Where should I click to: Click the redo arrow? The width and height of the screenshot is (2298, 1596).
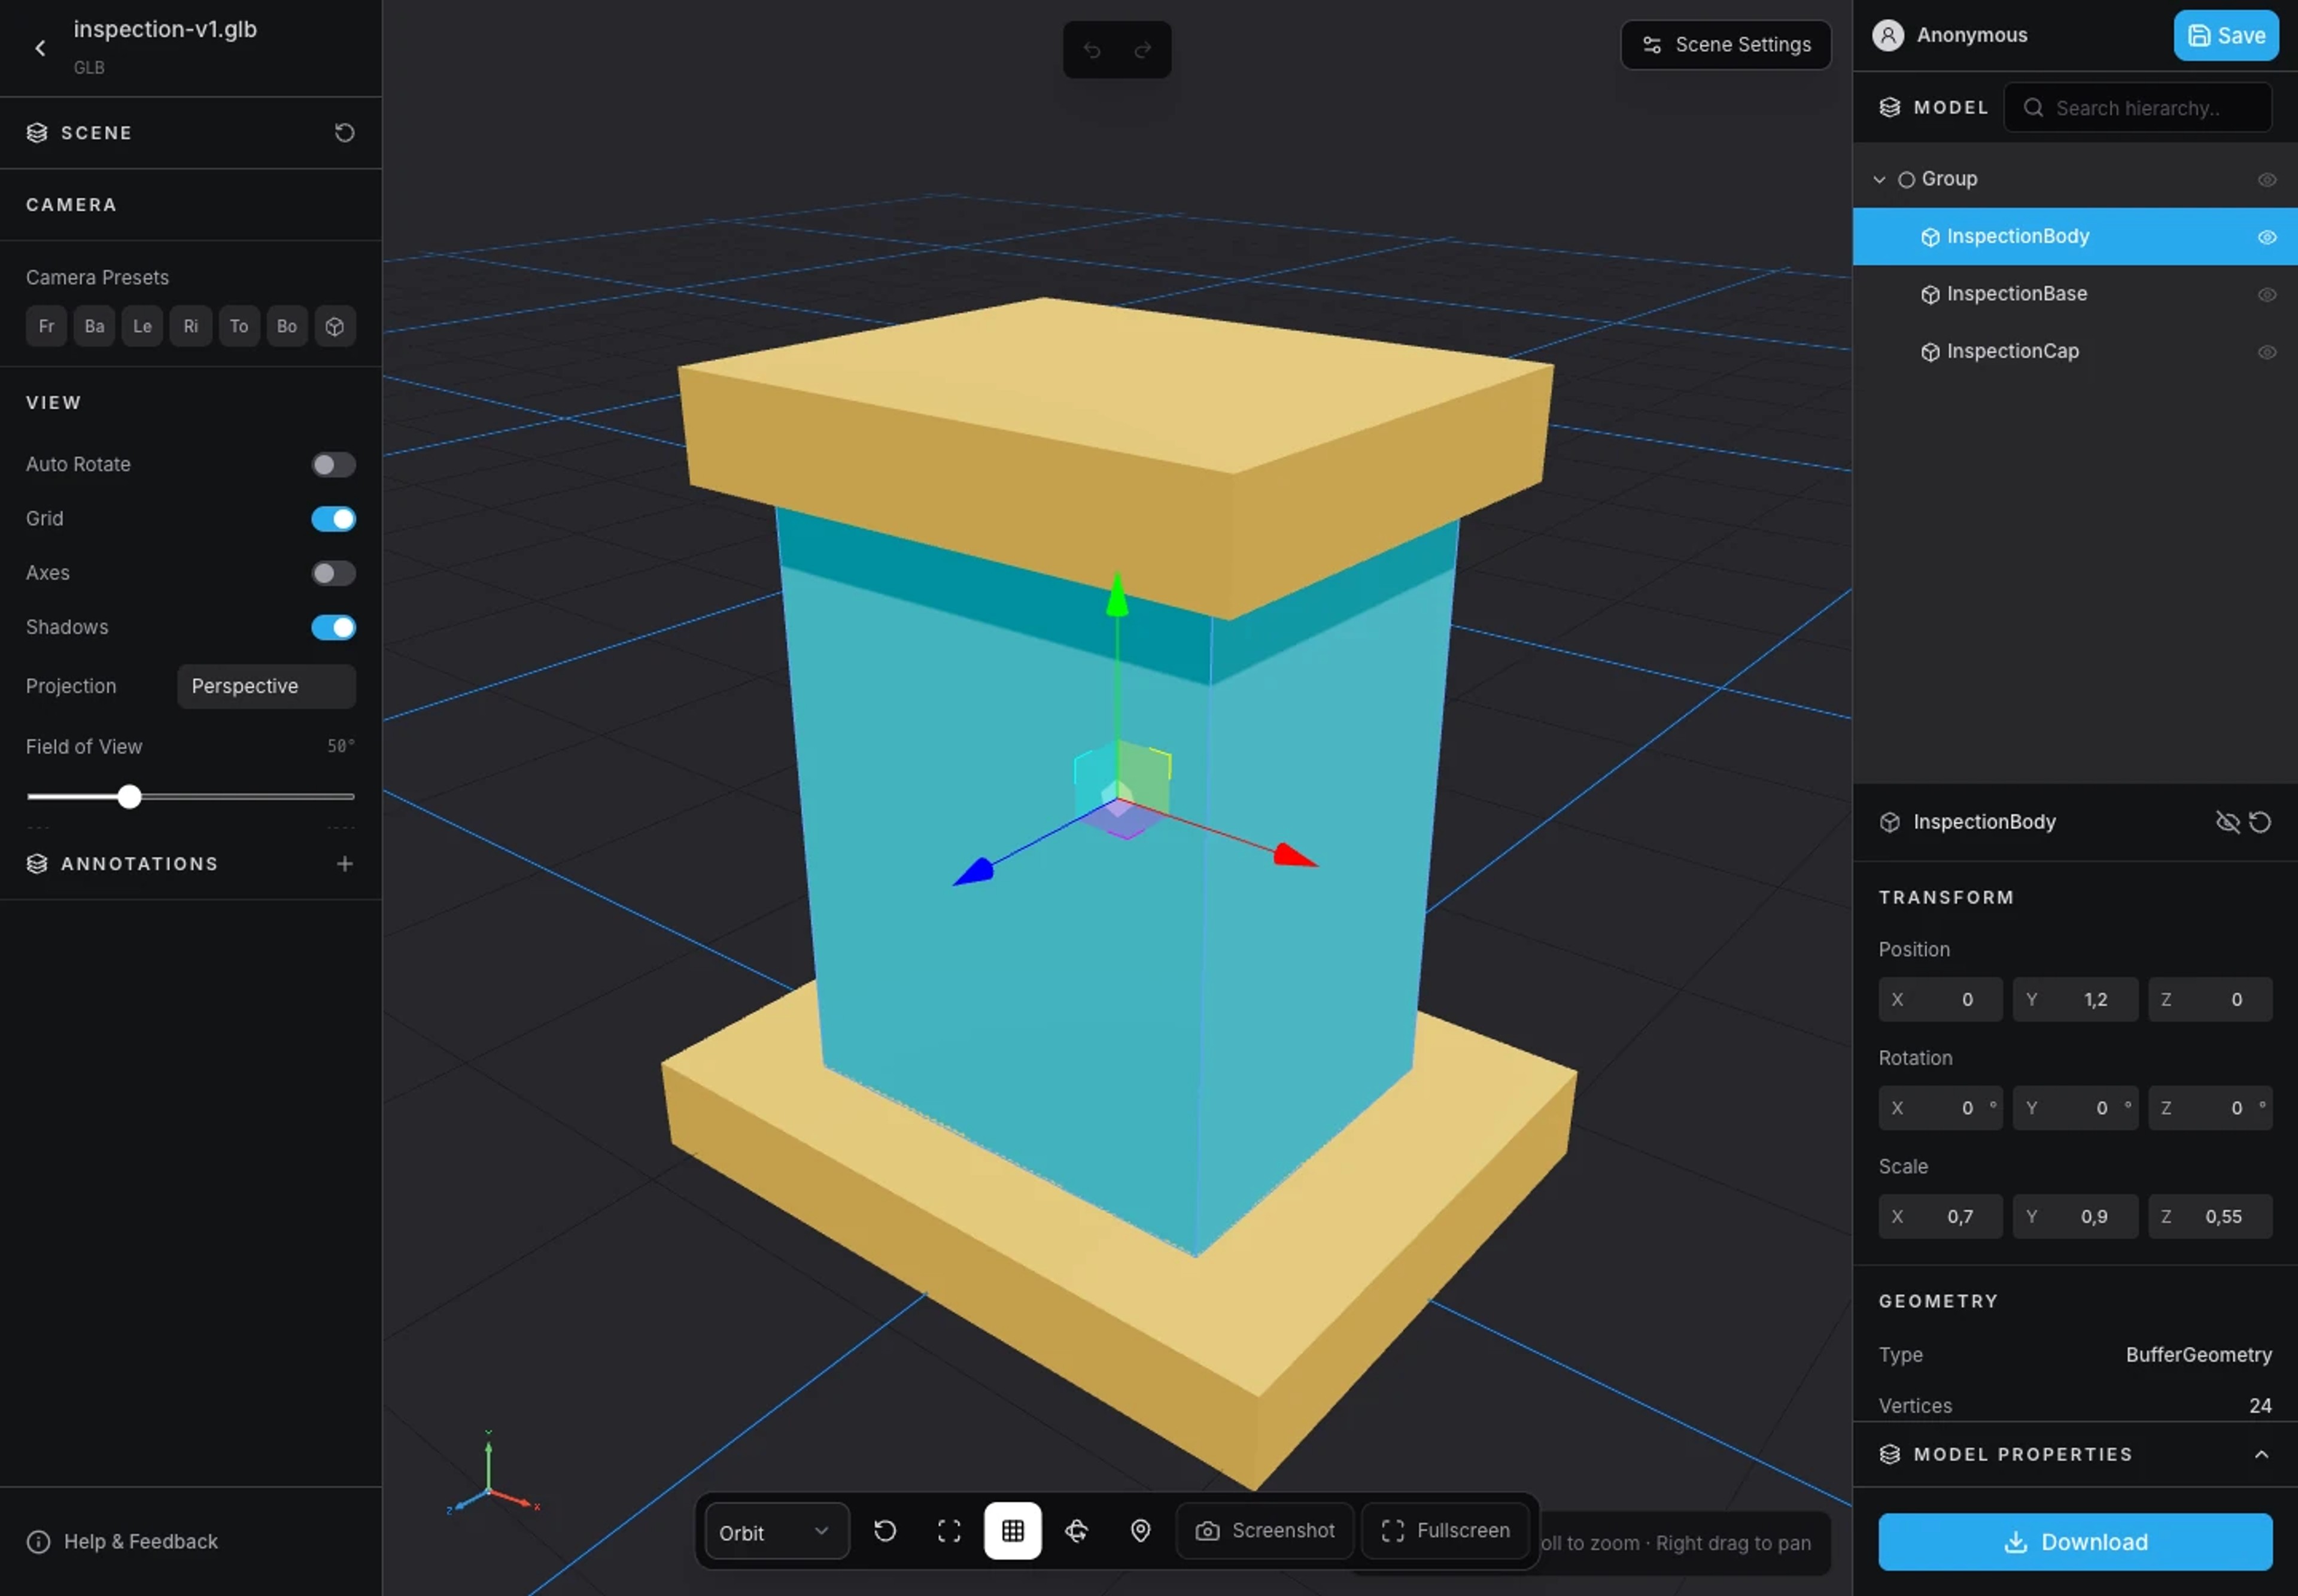pos(1143,49)
